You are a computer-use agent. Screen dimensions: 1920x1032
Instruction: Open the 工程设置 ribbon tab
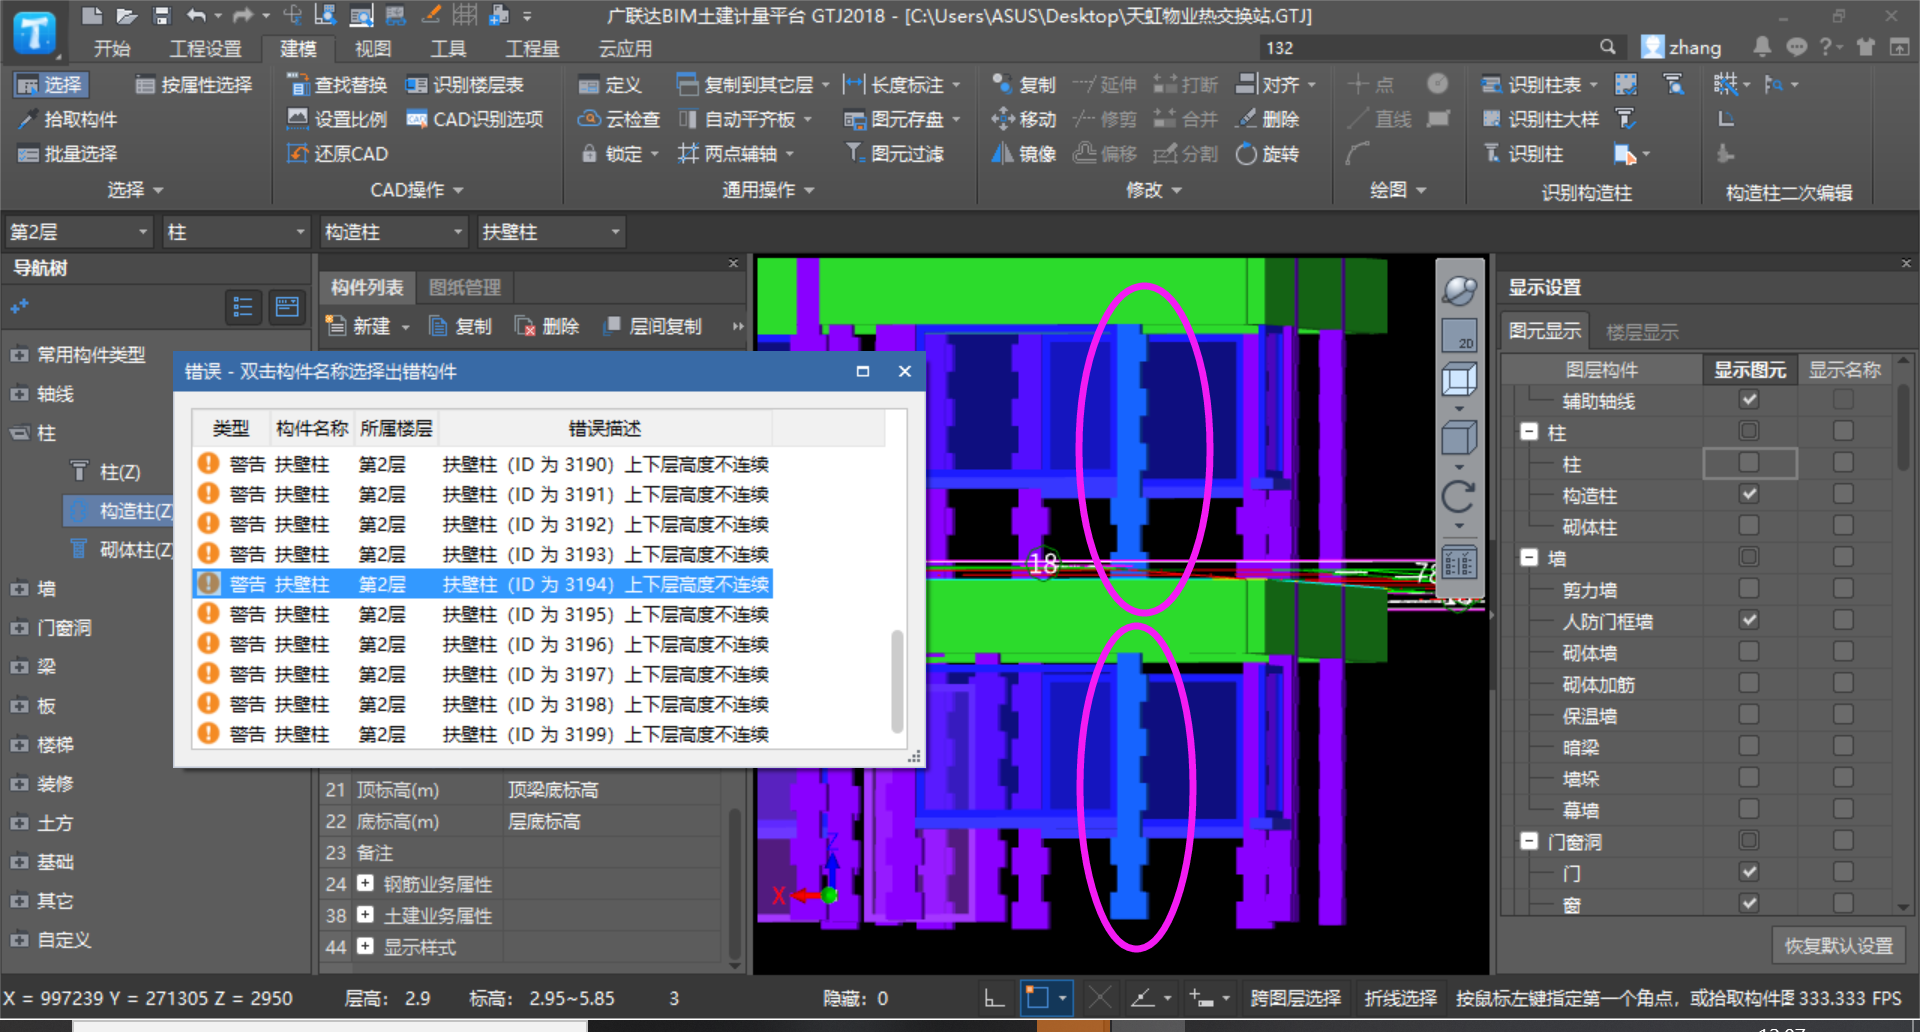point(206,48)
